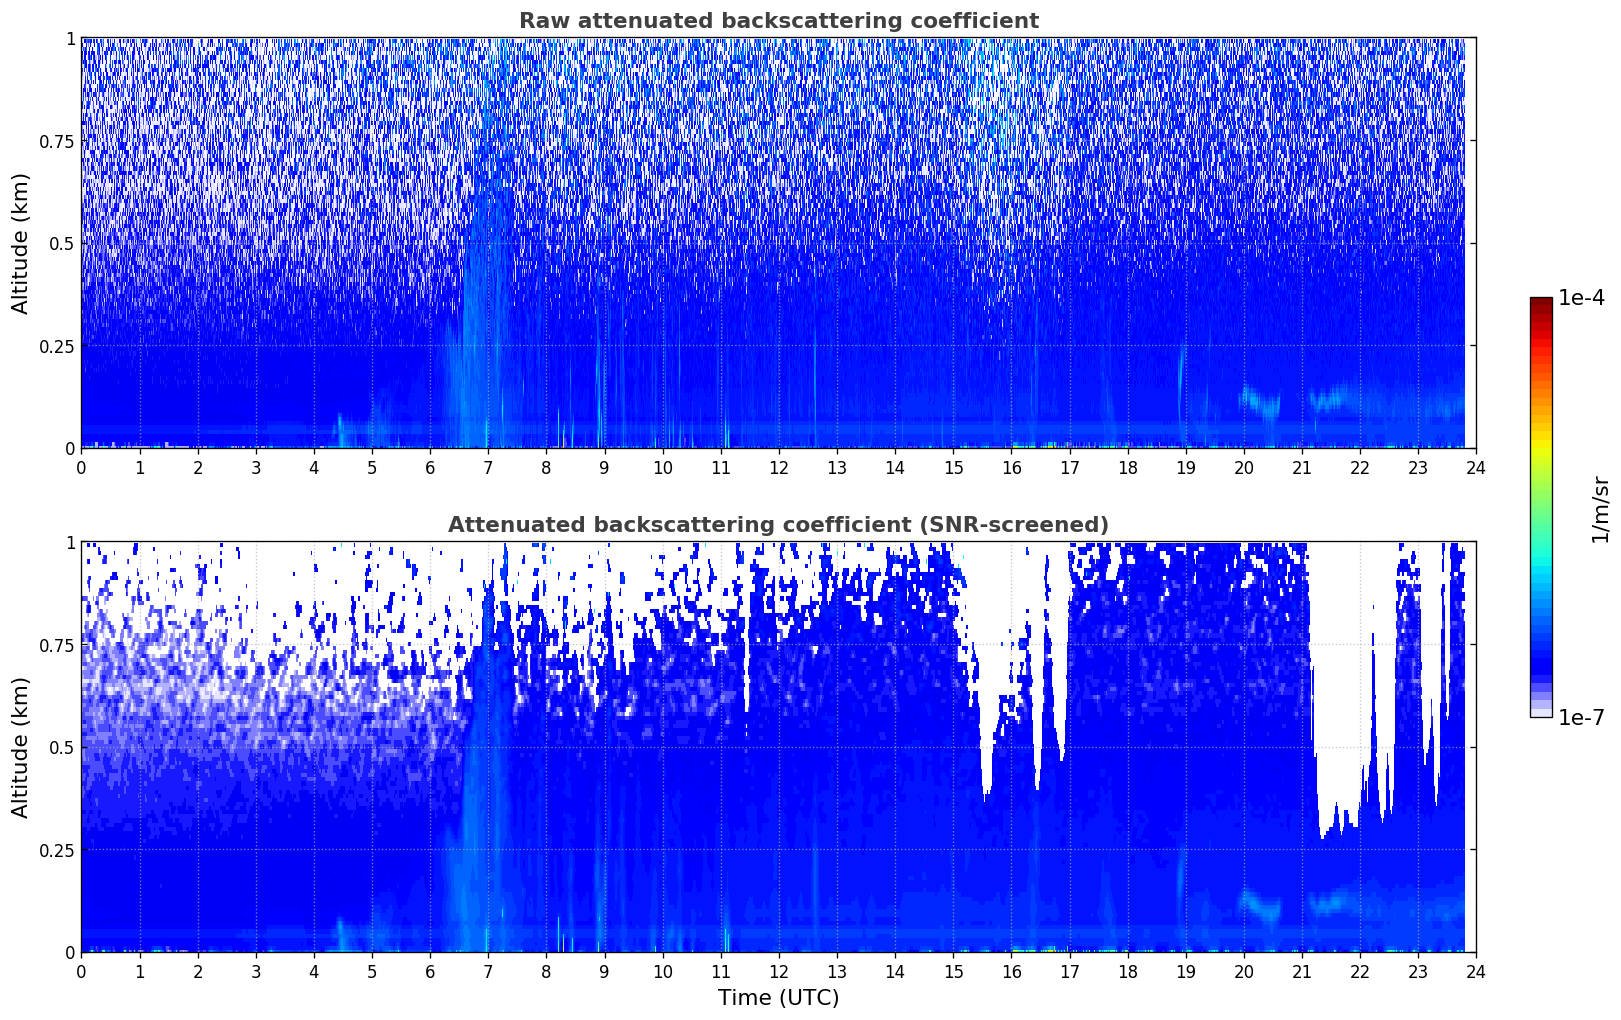The width and height of the screenshot is (1621, 1020).
Task: Click the top plot's "Altitude (km)" axis label
Action: click(x=21, y=243)
